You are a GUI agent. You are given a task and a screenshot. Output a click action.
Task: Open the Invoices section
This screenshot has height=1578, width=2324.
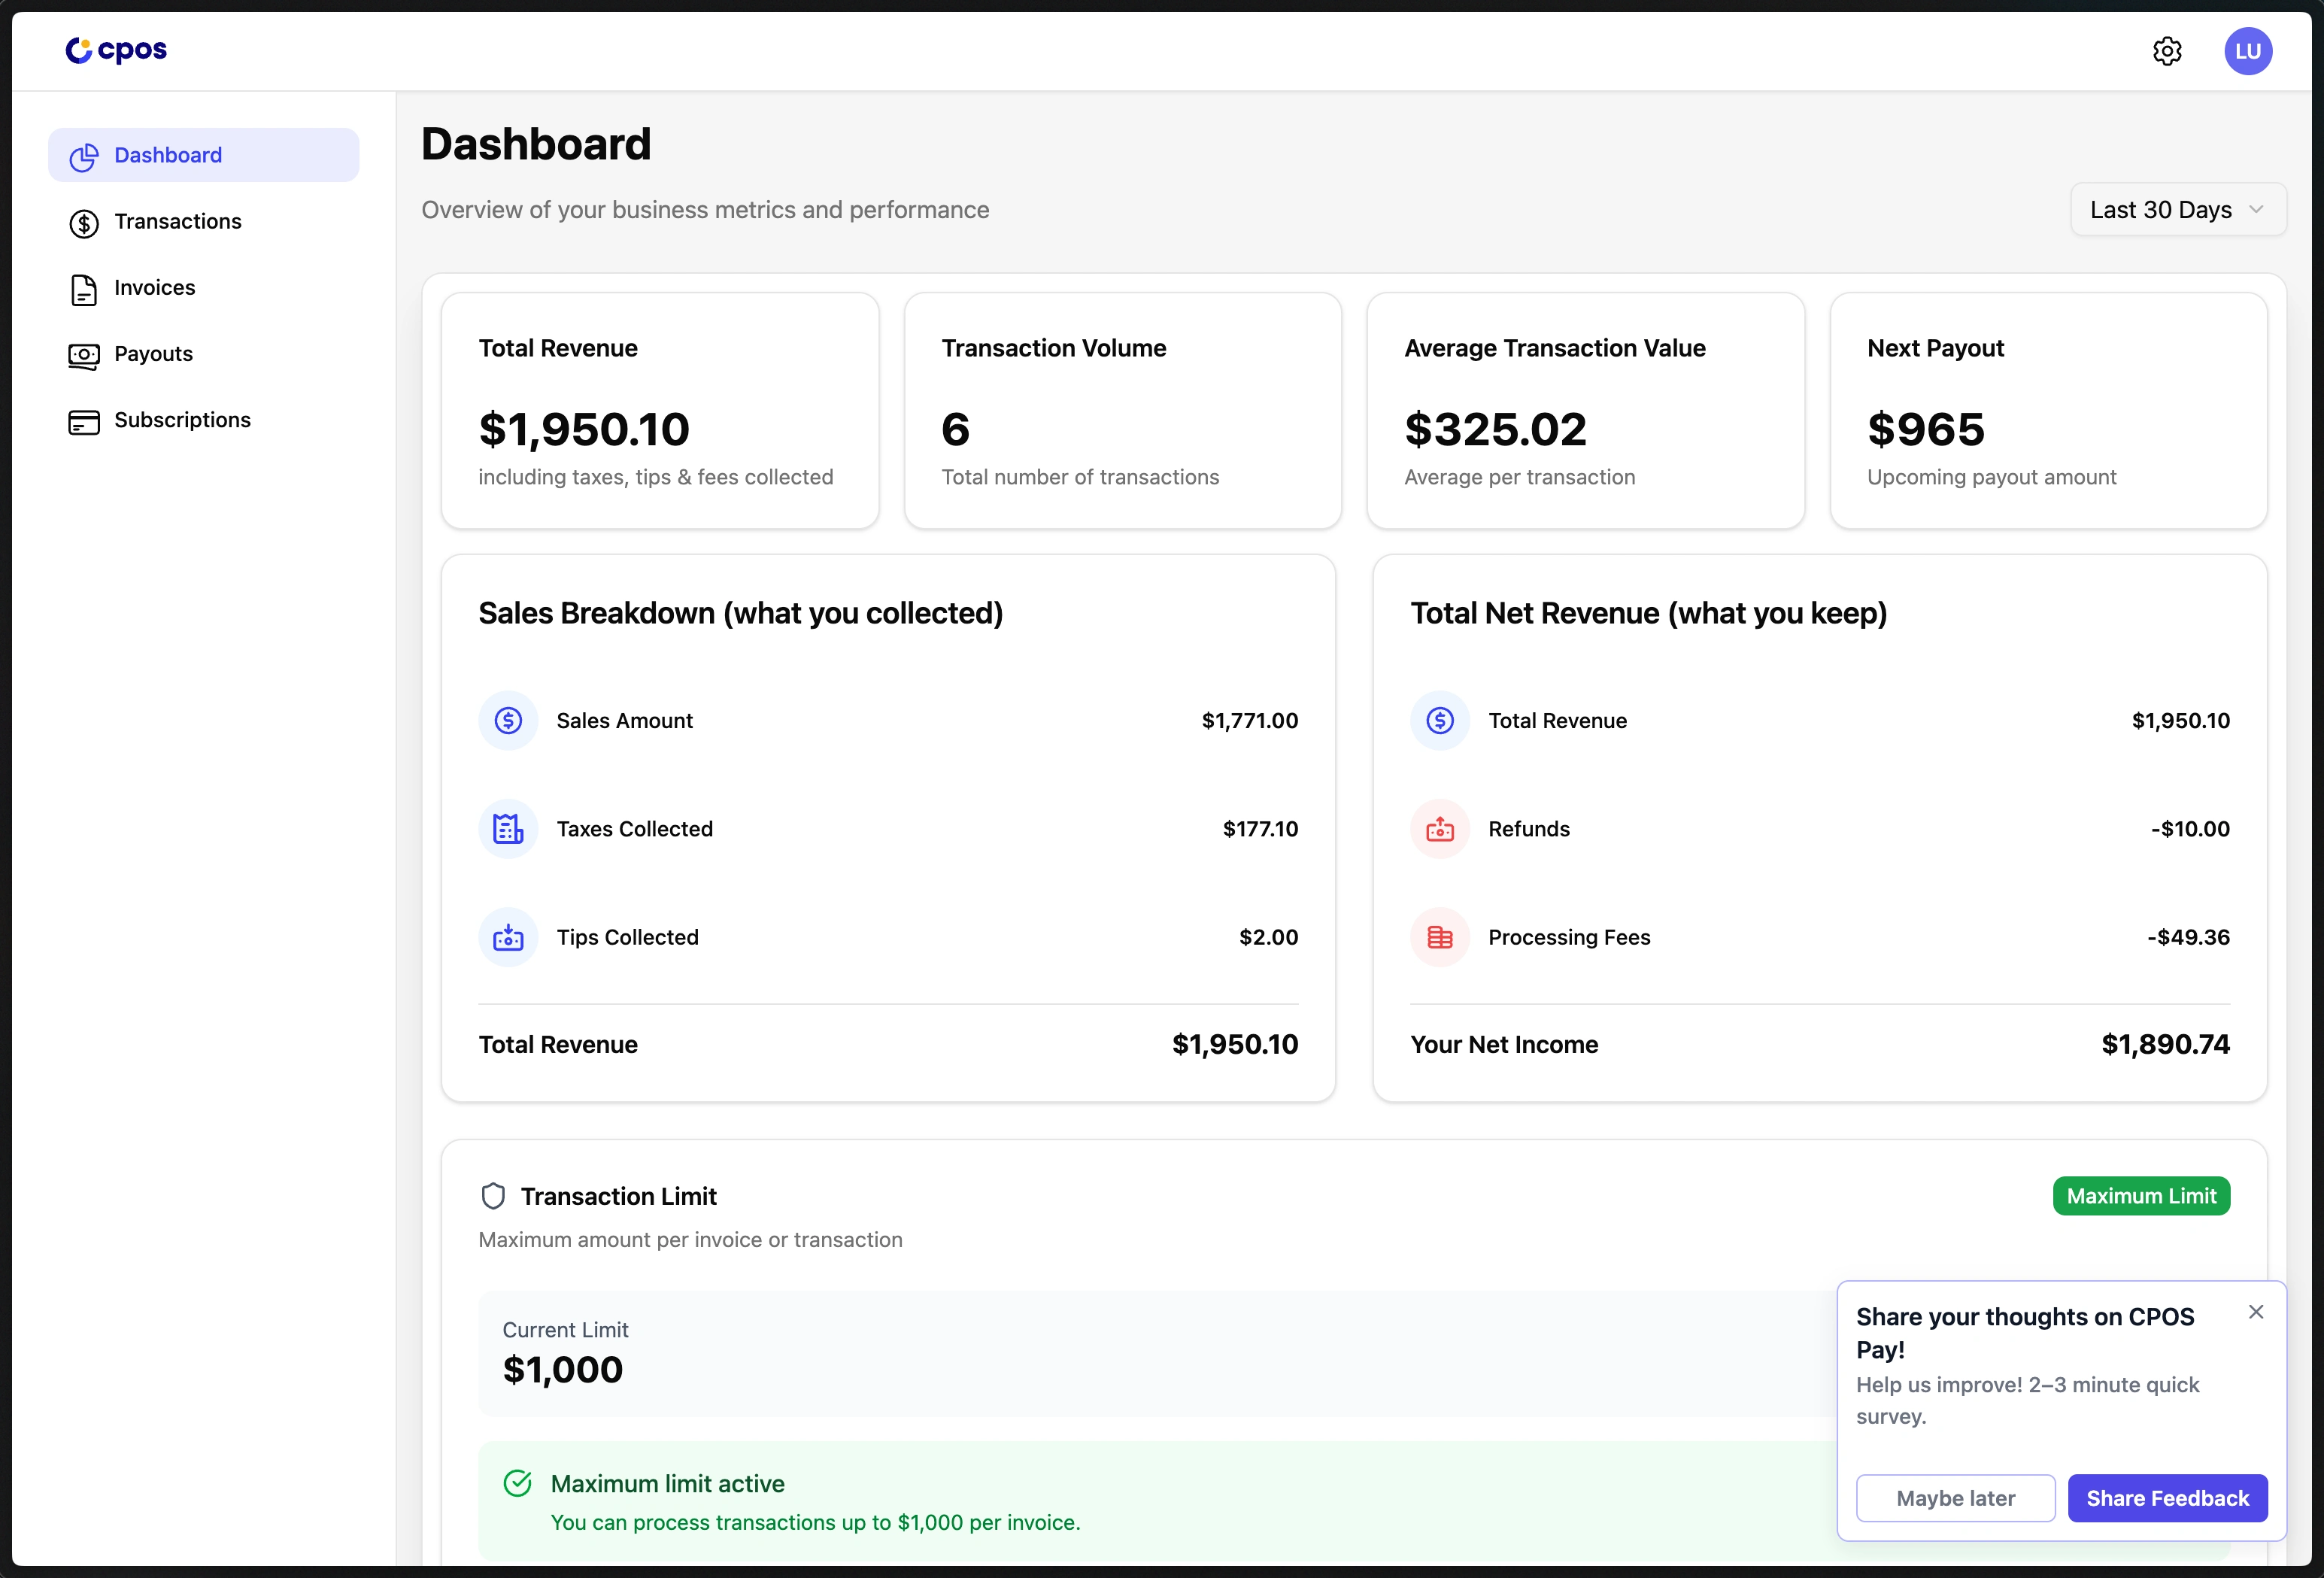pos(155,288)
